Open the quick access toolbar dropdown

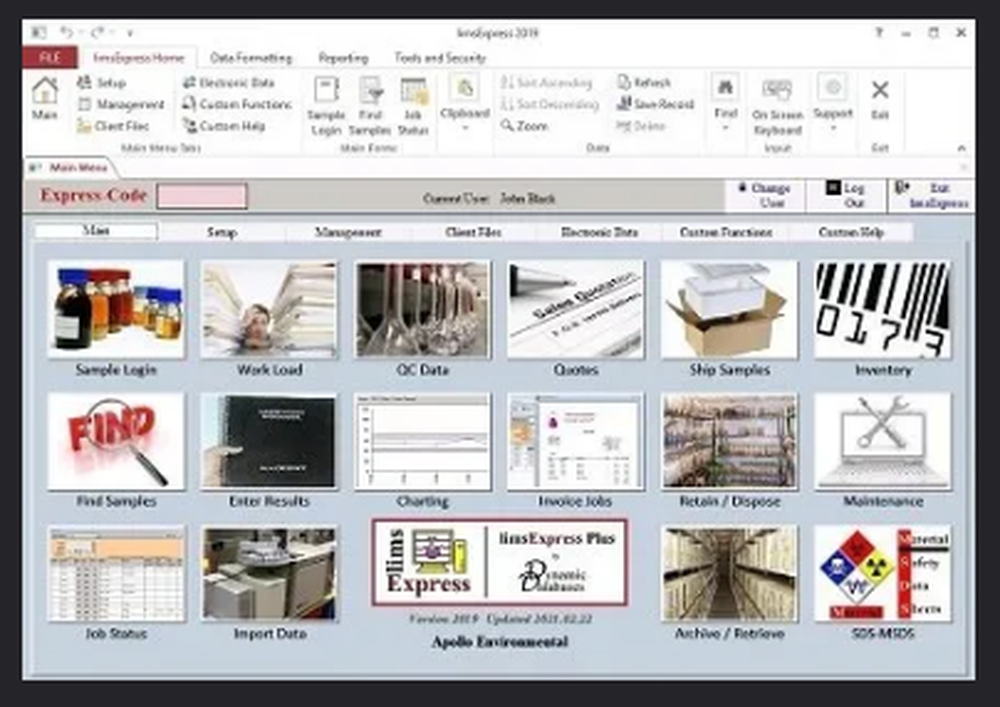pos(130,33)
